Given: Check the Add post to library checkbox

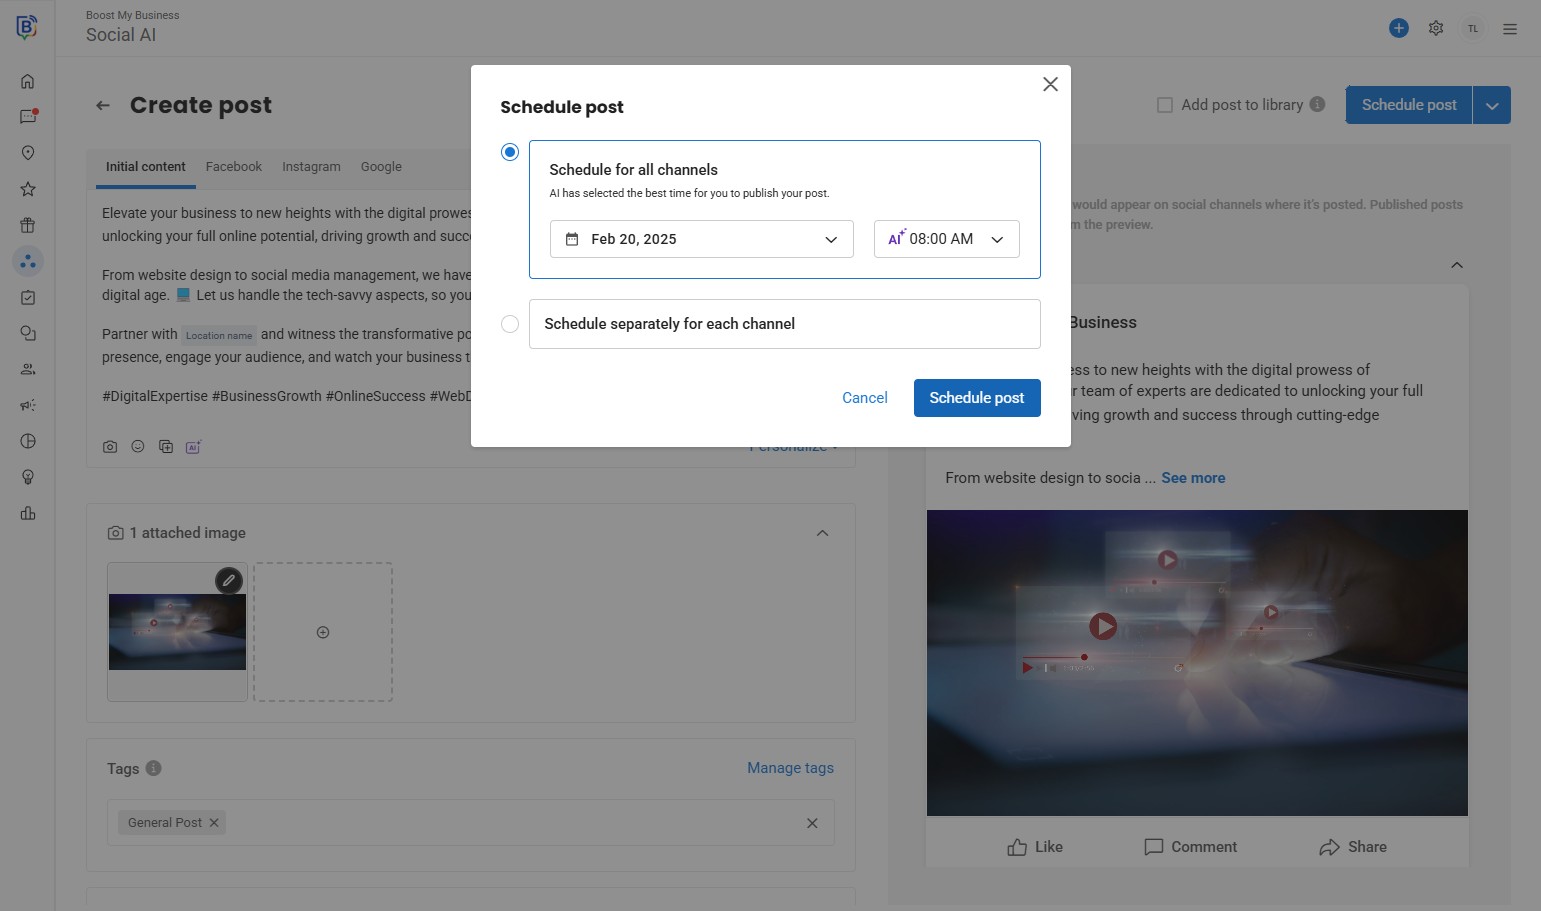Looking at the screenshot, I should pyautogui.click(x=1165, y=105).
